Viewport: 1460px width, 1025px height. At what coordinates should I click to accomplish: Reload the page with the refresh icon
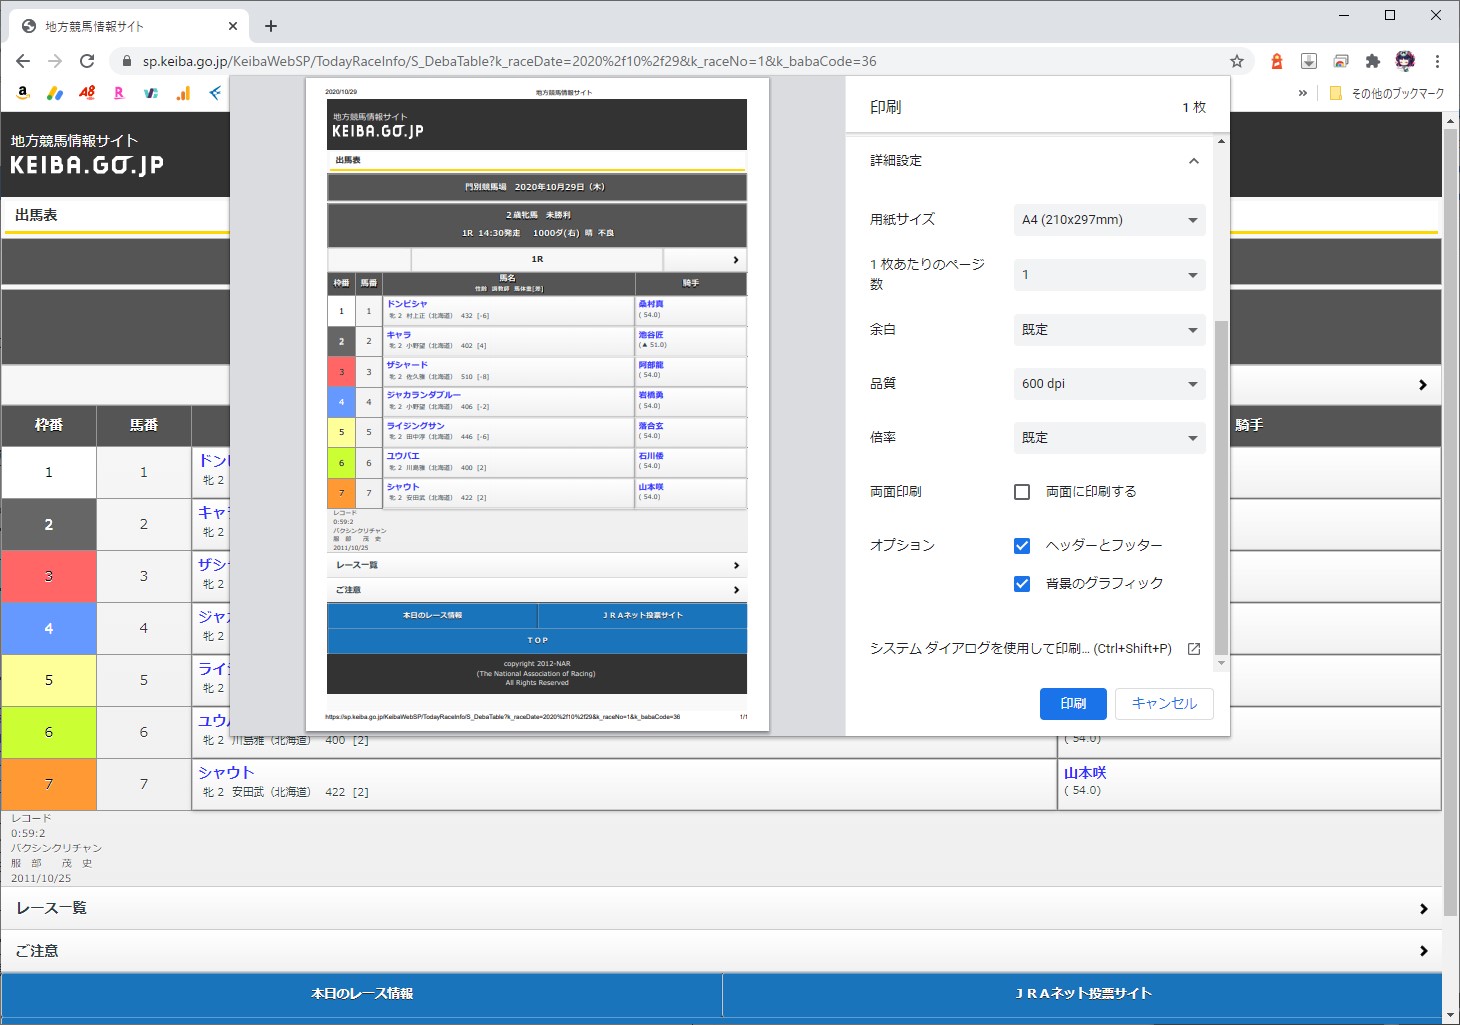tap(87, 61)
